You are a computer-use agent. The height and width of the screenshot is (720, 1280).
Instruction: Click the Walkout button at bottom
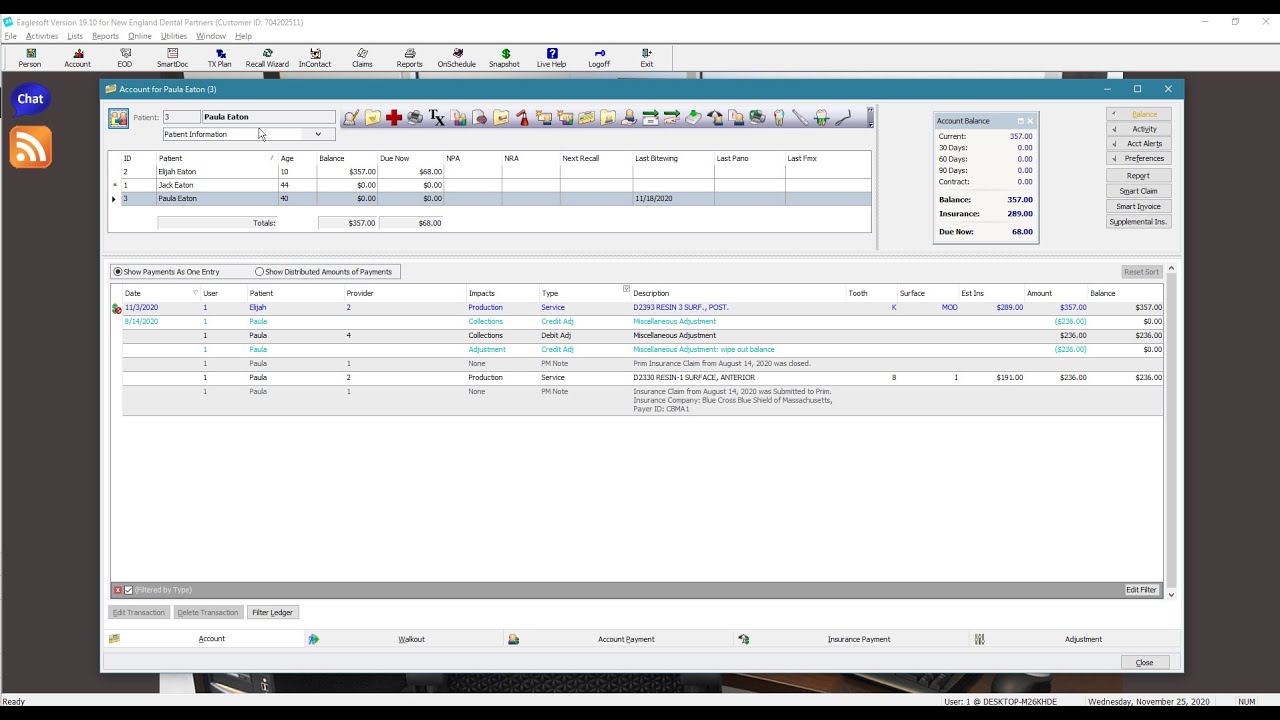tap(411, 639)
